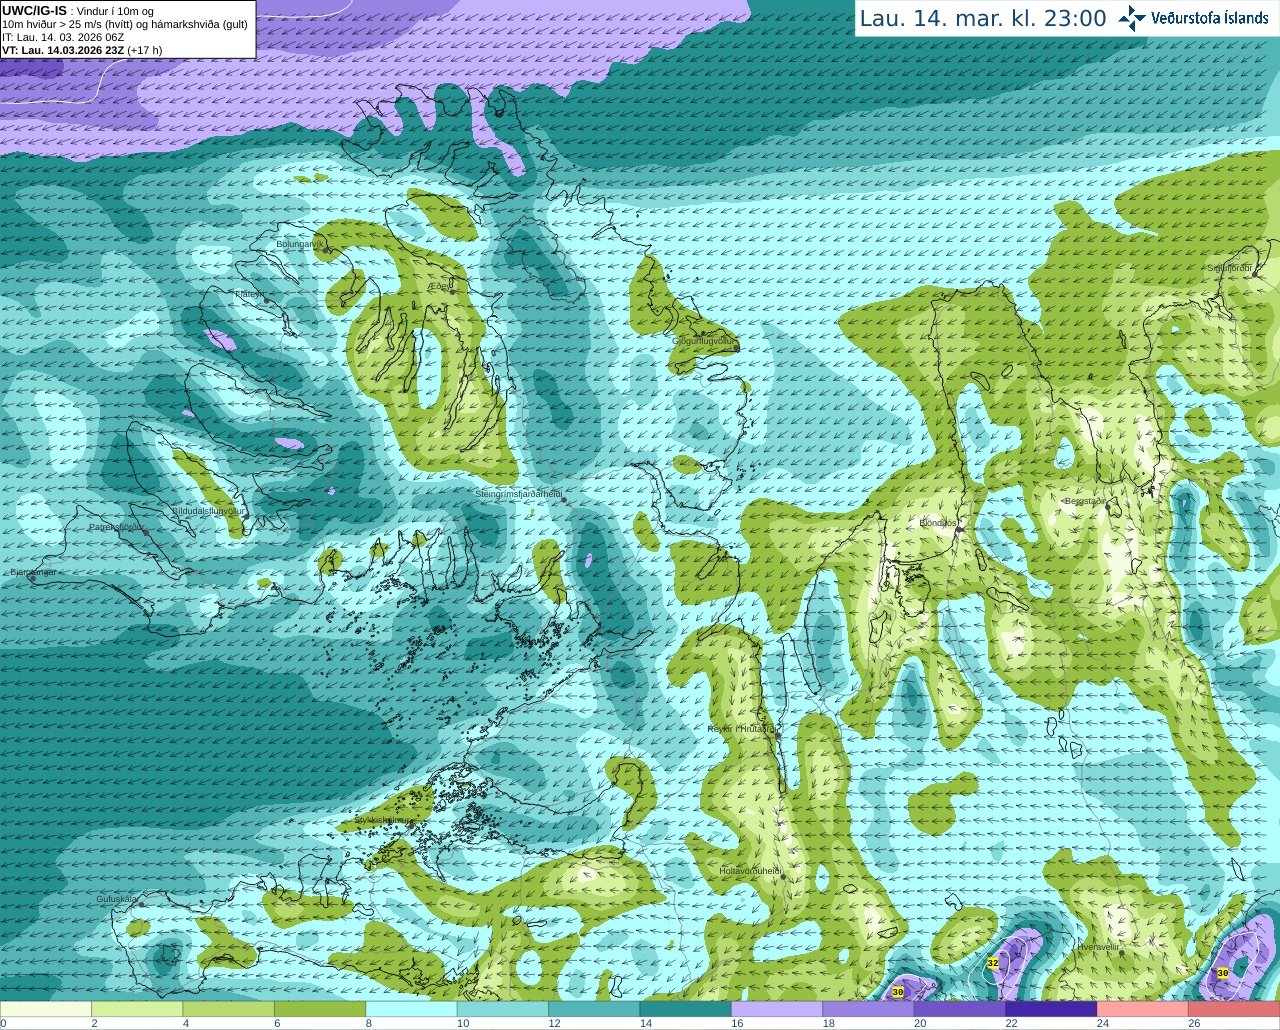Click the Stykkishólmur station label
This screenshot has height=1030, width=1280.
pos(383,819)
